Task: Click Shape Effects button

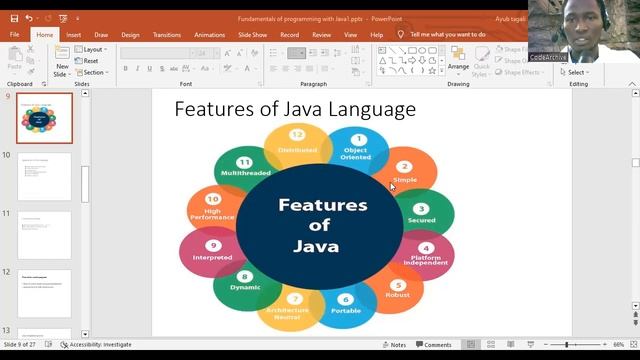Action: (520, 72)
